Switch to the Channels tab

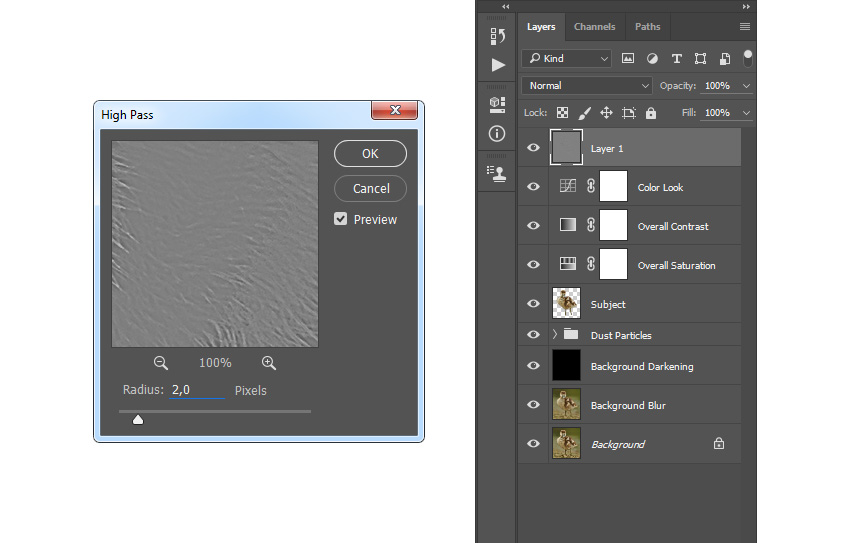point(594,27)
